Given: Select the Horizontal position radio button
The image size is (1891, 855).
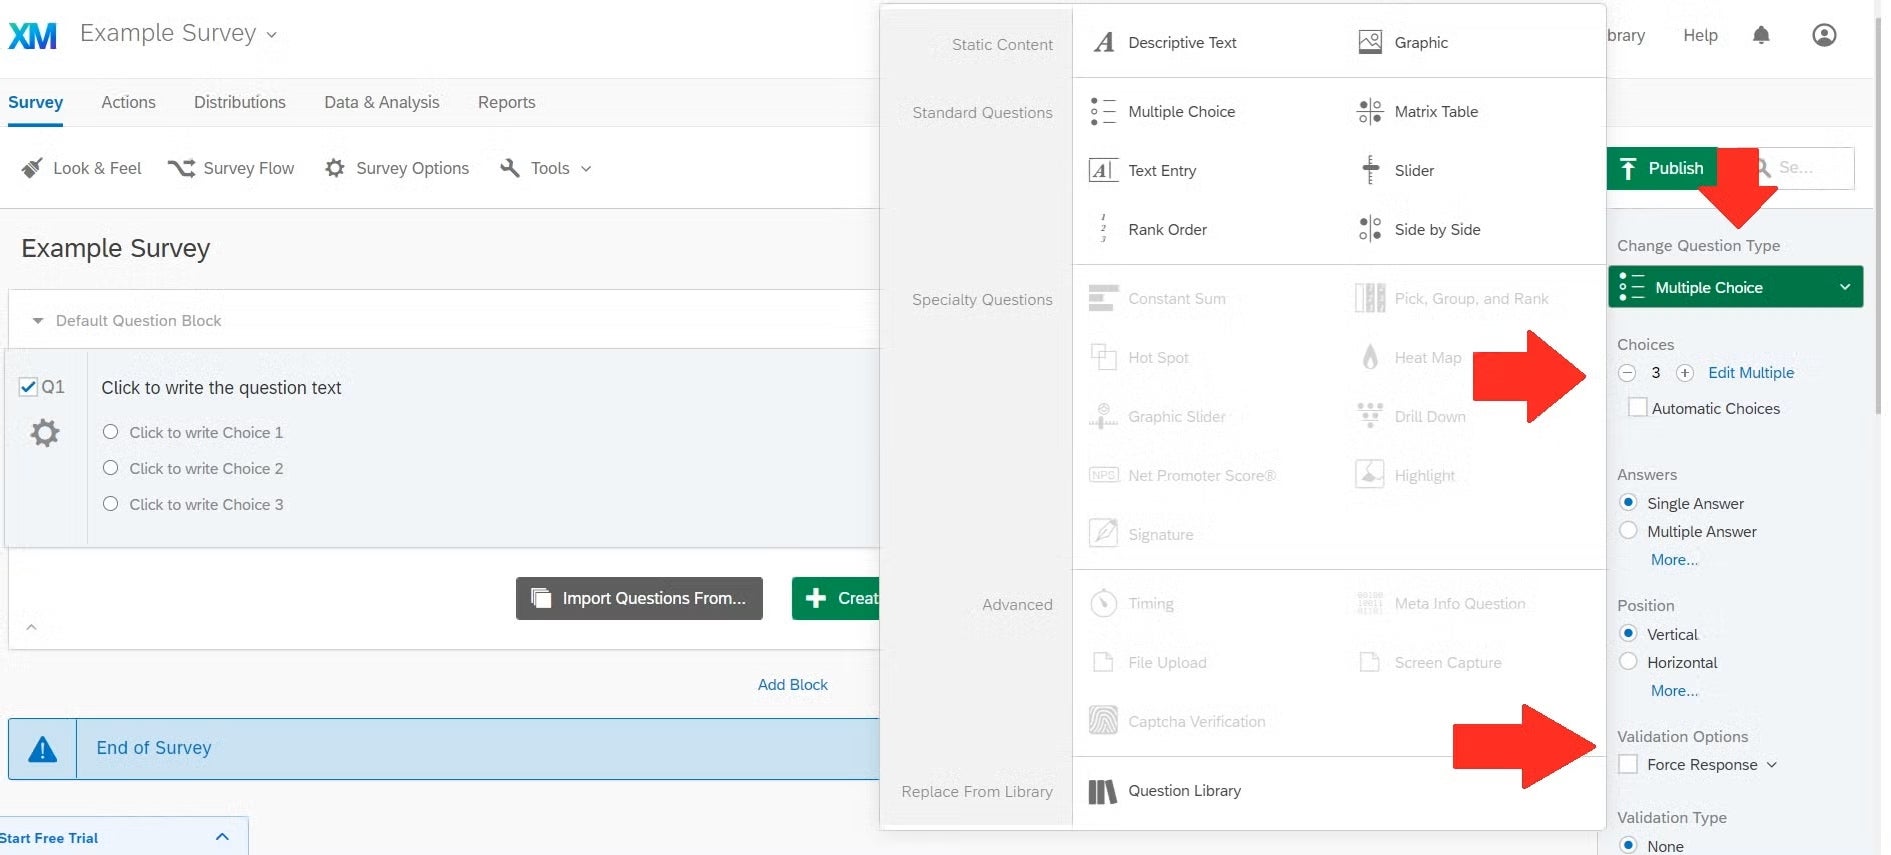Looking at the screenshot, I should tap(1628, 662).
